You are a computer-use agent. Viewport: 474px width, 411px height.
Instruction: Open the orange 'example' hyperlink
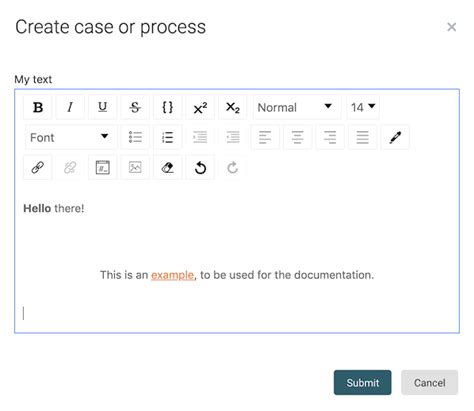(x=172, y=275)
